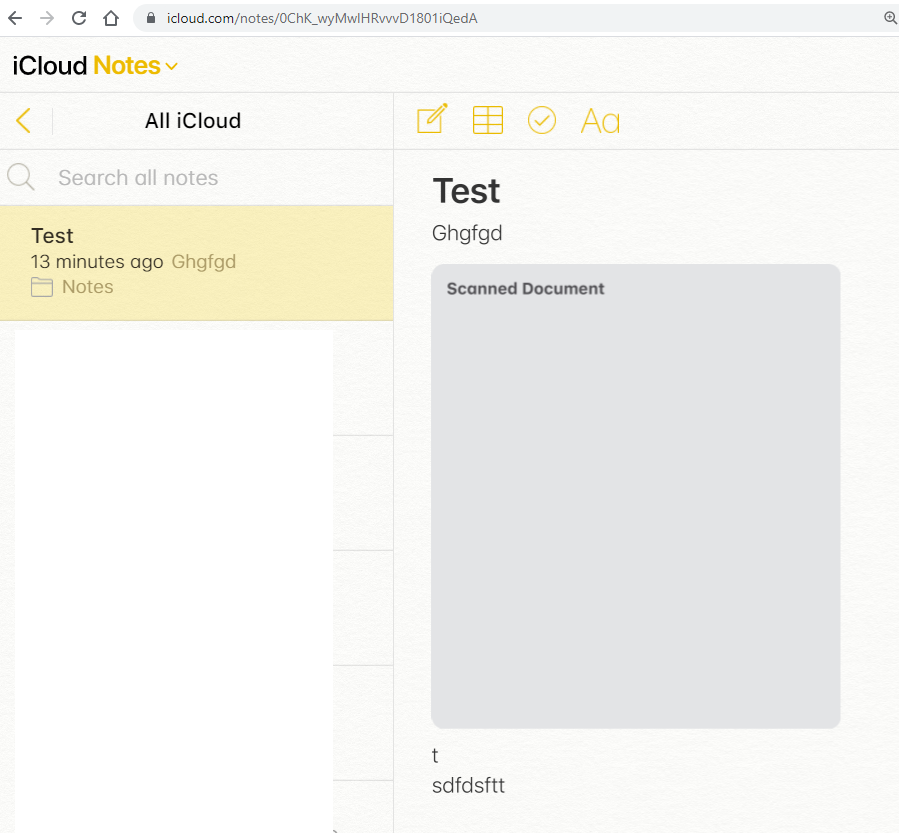Click the All iCloud header title

pyautogui.click(x=193, y=121)
